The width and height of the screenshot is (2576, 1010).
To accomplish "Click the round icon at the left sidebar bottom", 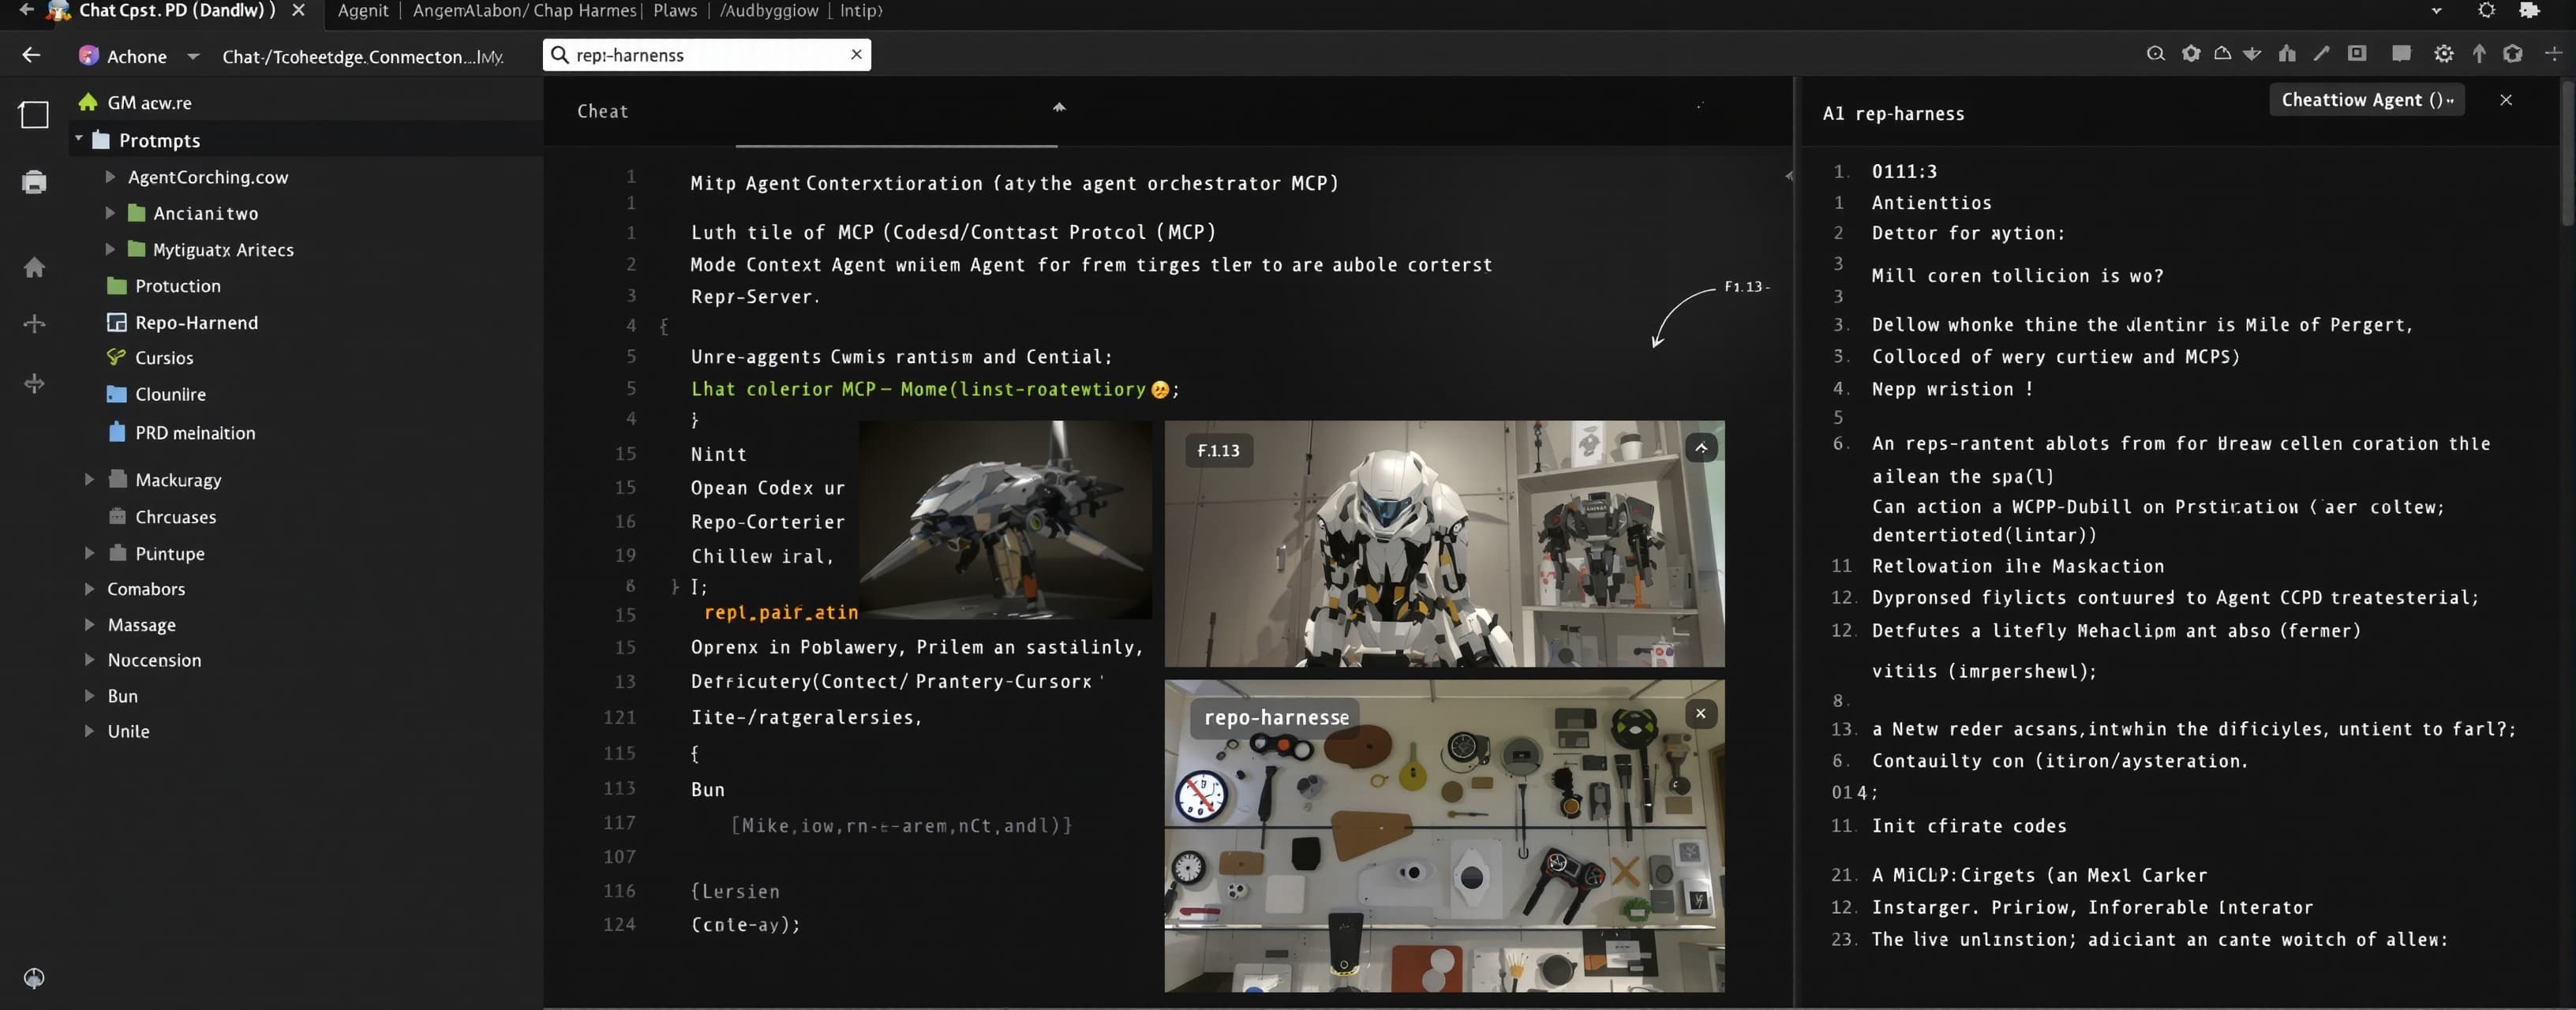I will [34, 978].
